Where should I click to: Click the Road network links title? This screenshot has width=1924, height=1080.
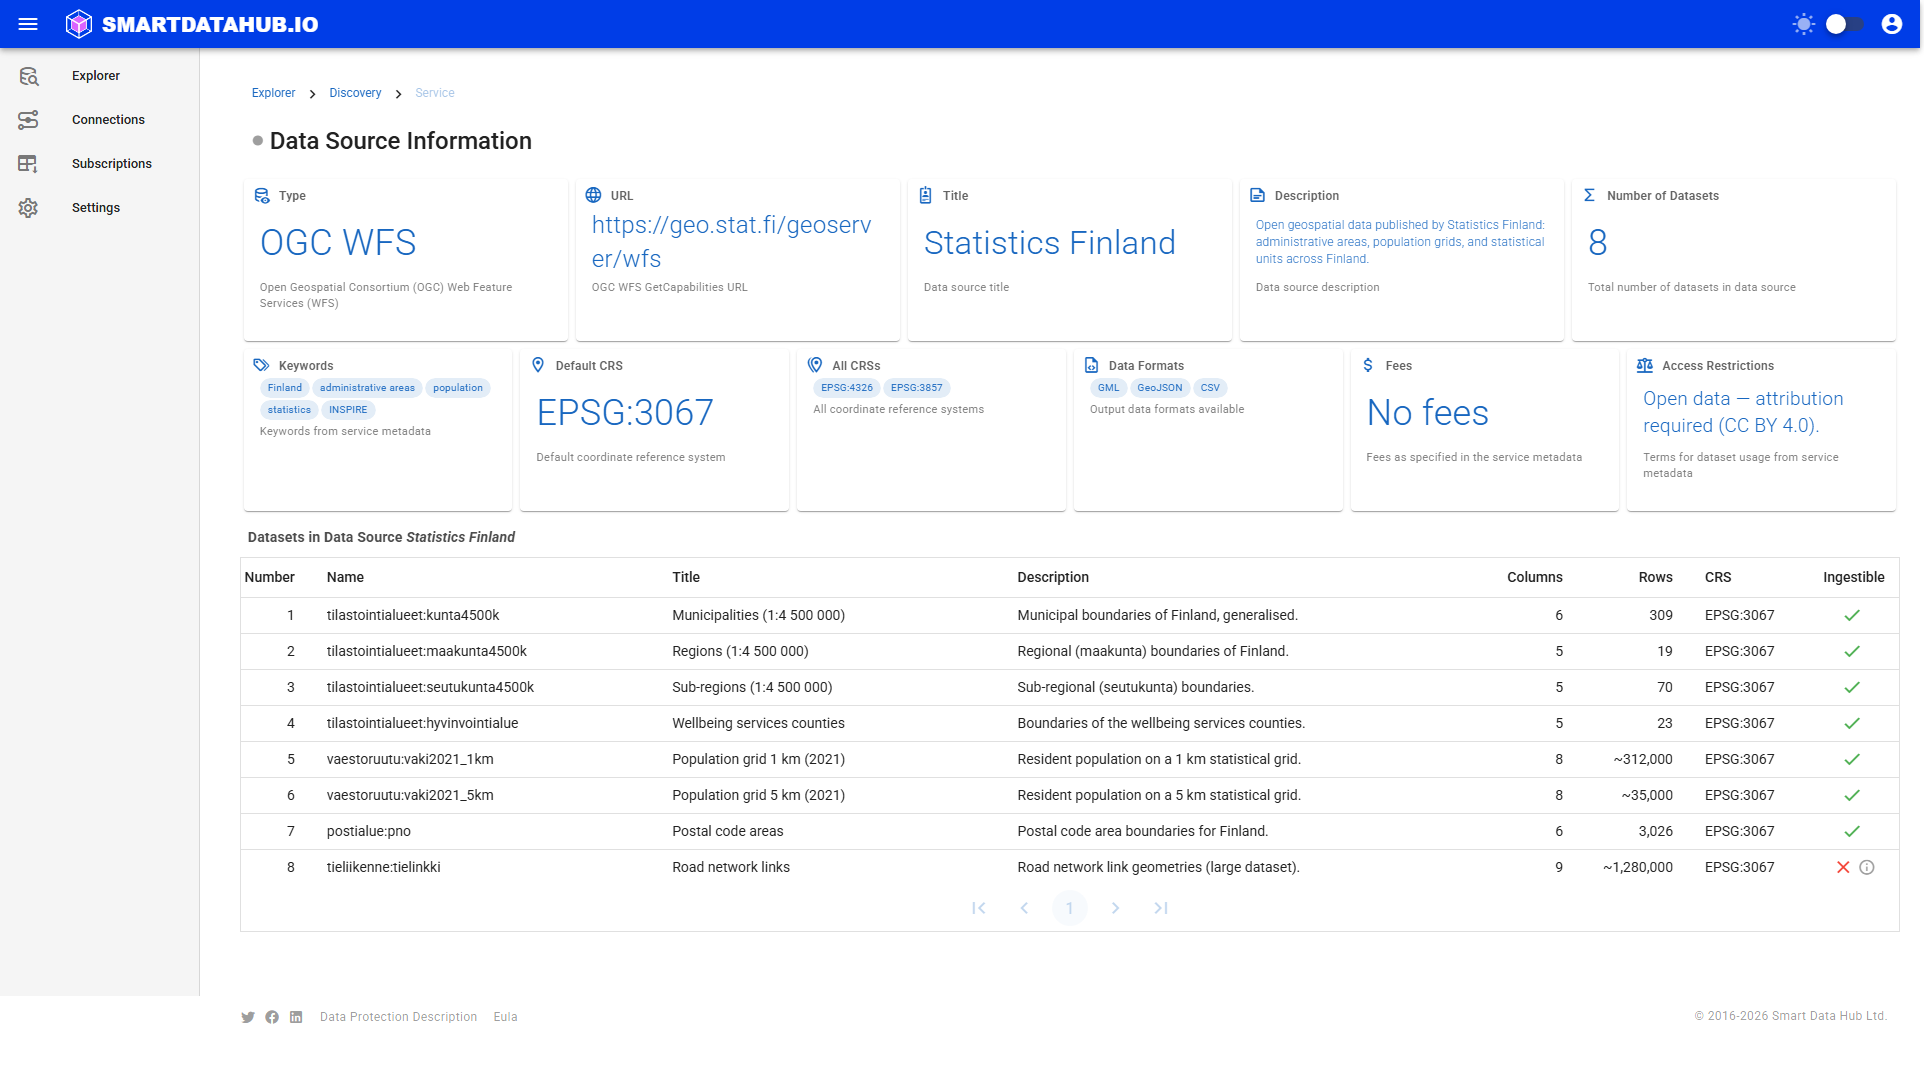click(x=731, y=867)
